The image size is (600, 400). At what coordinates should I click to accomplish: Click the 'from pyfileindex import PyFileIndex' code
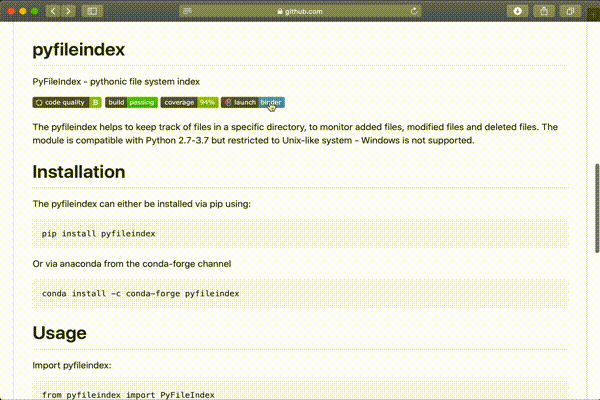coord(128,395)
